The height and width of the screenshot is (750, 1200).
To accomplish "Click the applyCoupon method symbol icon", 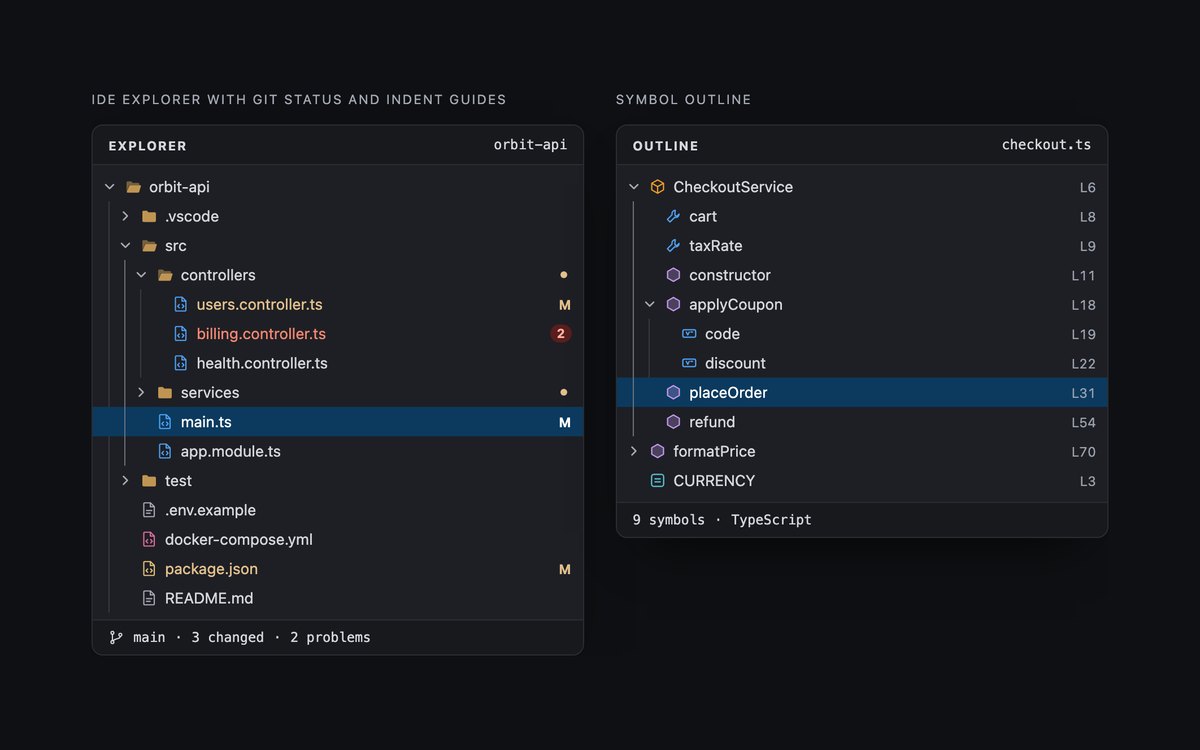I will [673, 305].
